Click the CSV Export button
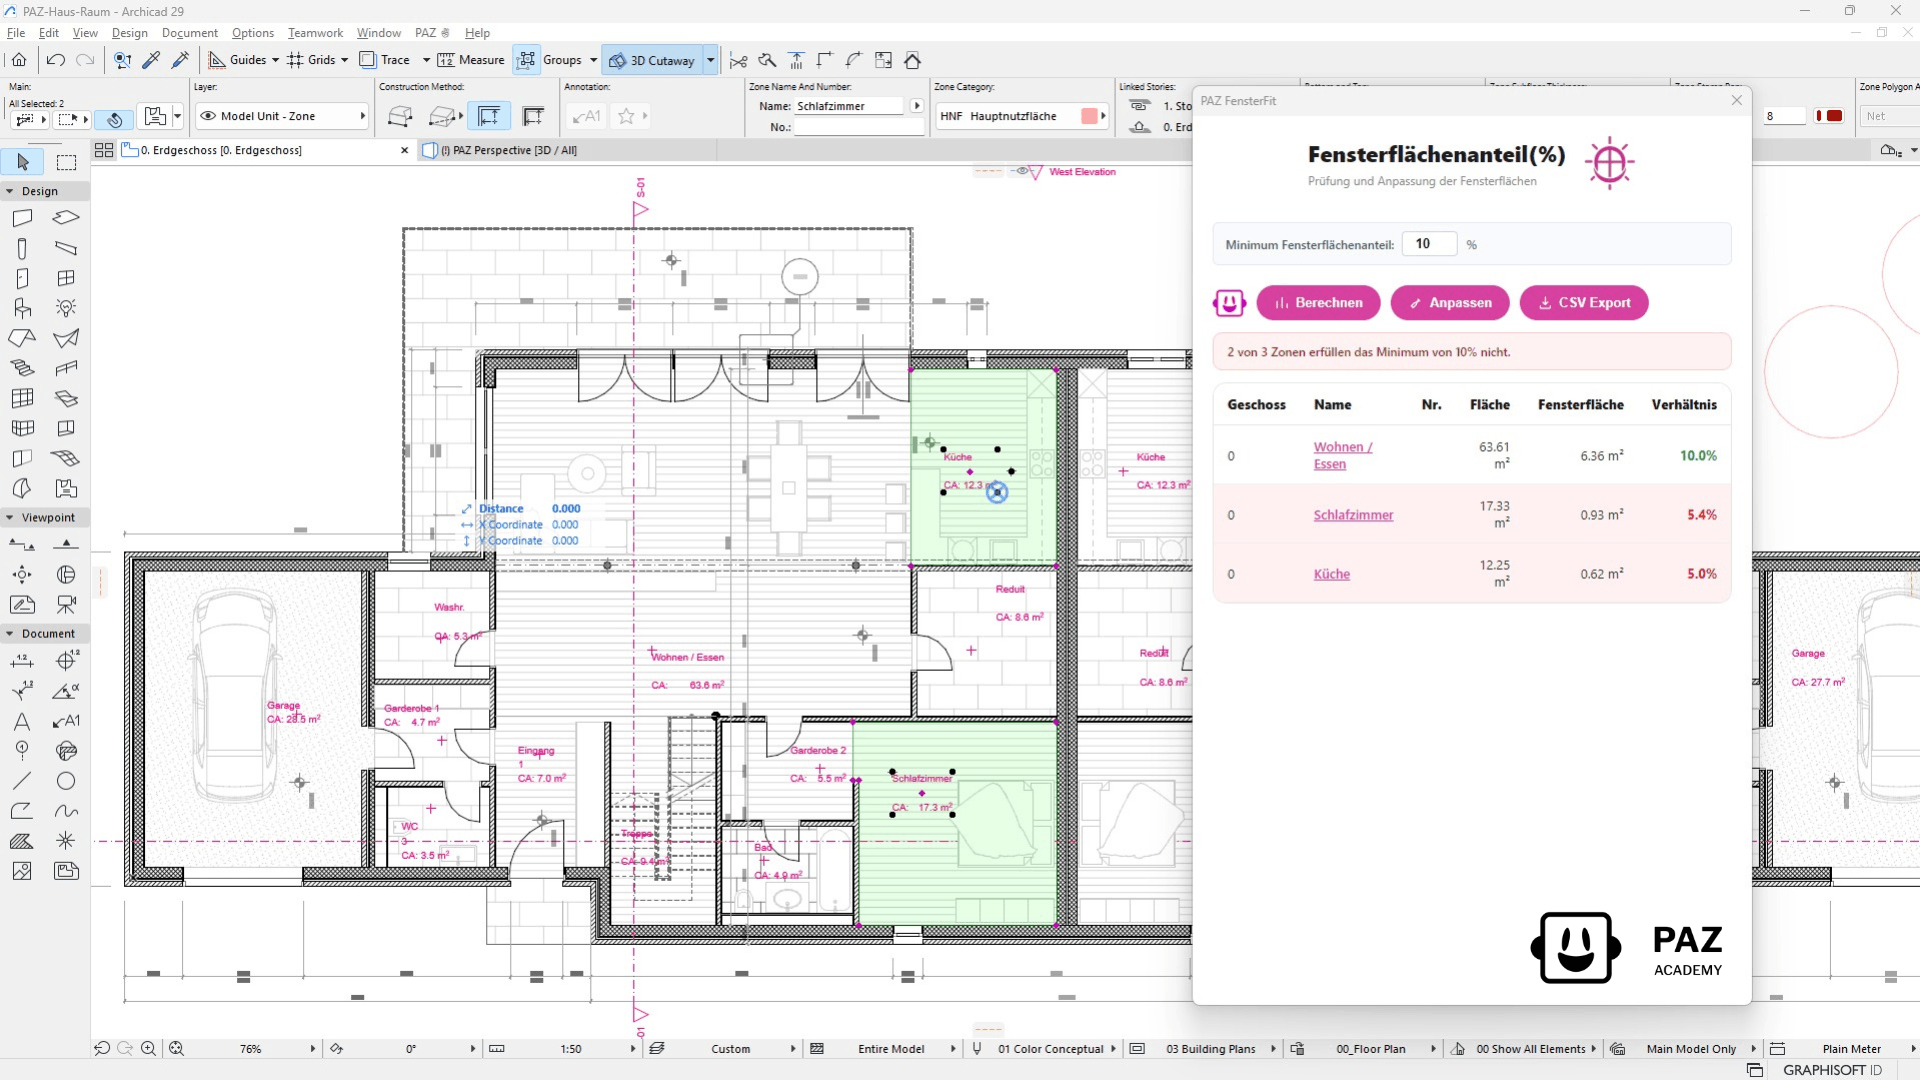 pos(1584,303)
